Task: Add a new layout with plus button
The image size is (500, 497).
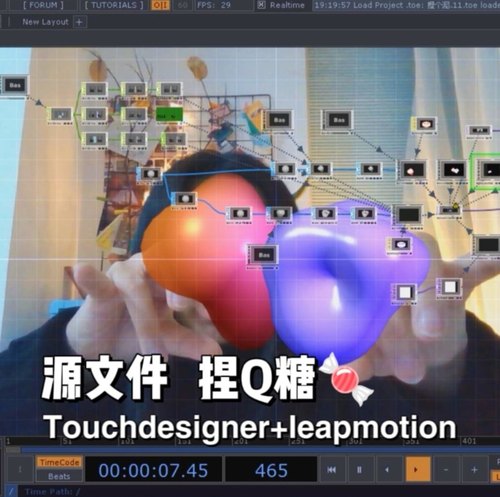Action: pos(79,22)
